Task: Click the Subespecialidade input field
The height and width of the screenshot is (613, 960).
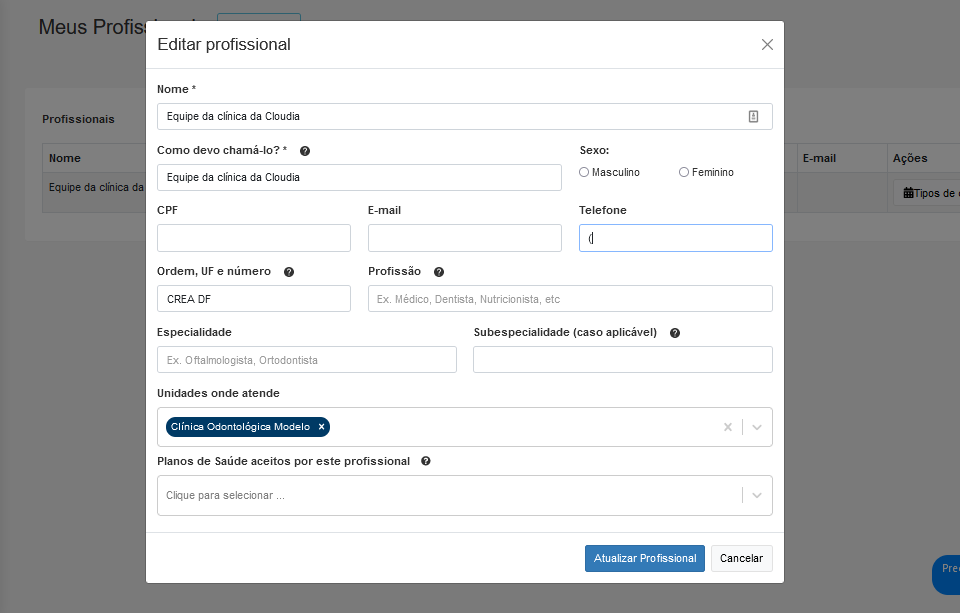Action: [623, 360]
